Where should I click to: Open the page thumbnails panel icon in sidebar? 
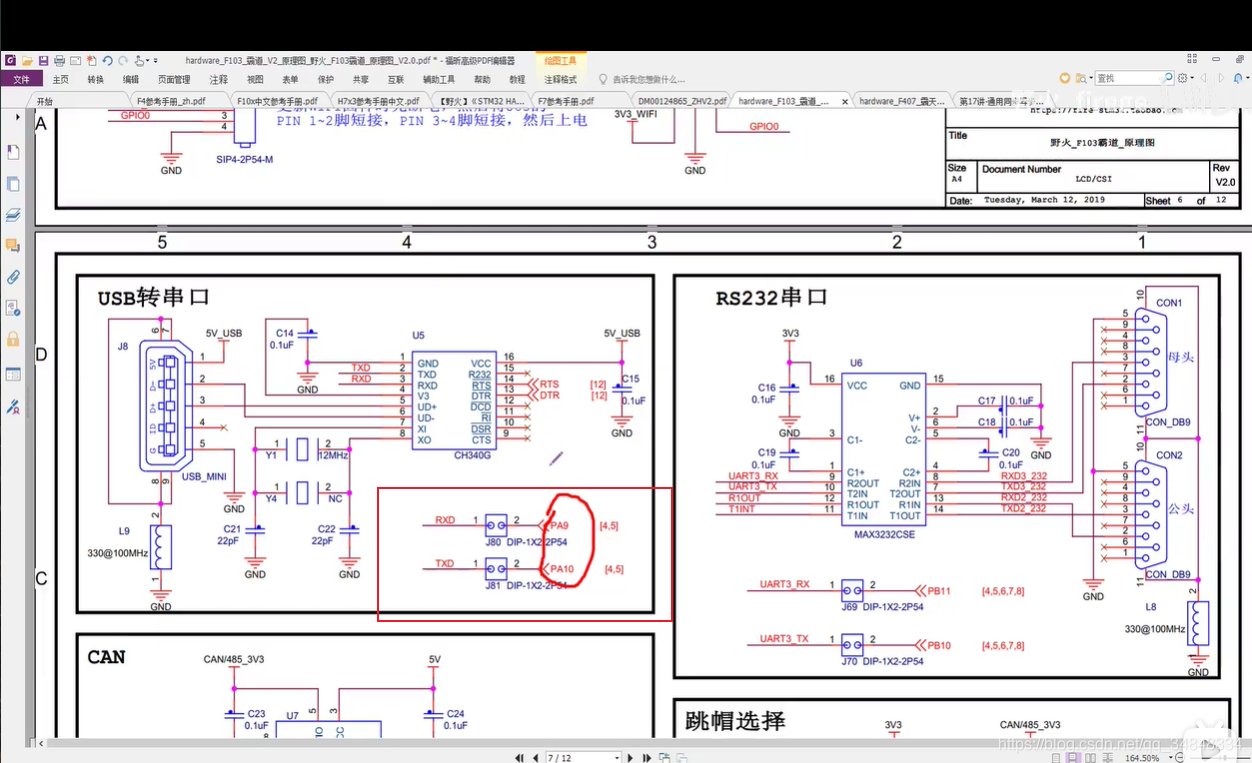pyautogui.click(x=13, y=184)
